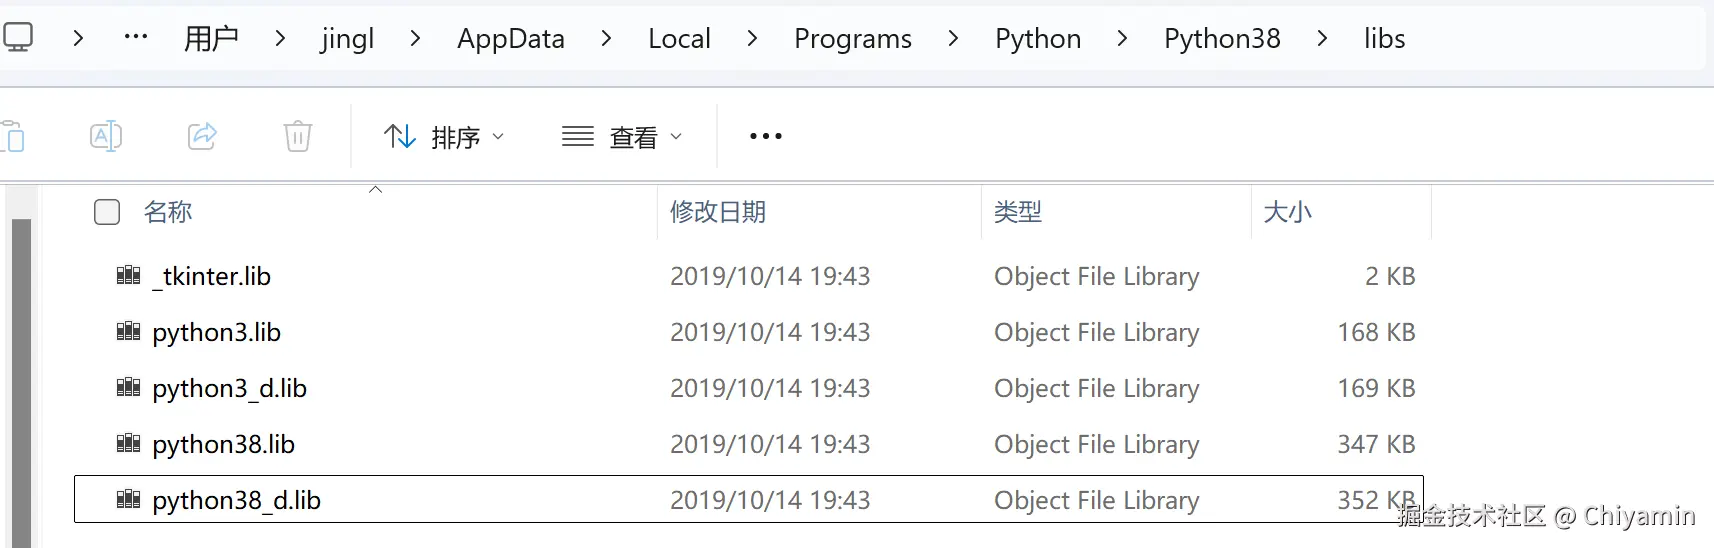The height and width of the screenshot is (548, 1714).
Task: Open the 查看 view dropdown
Action: tap(622, 136)
